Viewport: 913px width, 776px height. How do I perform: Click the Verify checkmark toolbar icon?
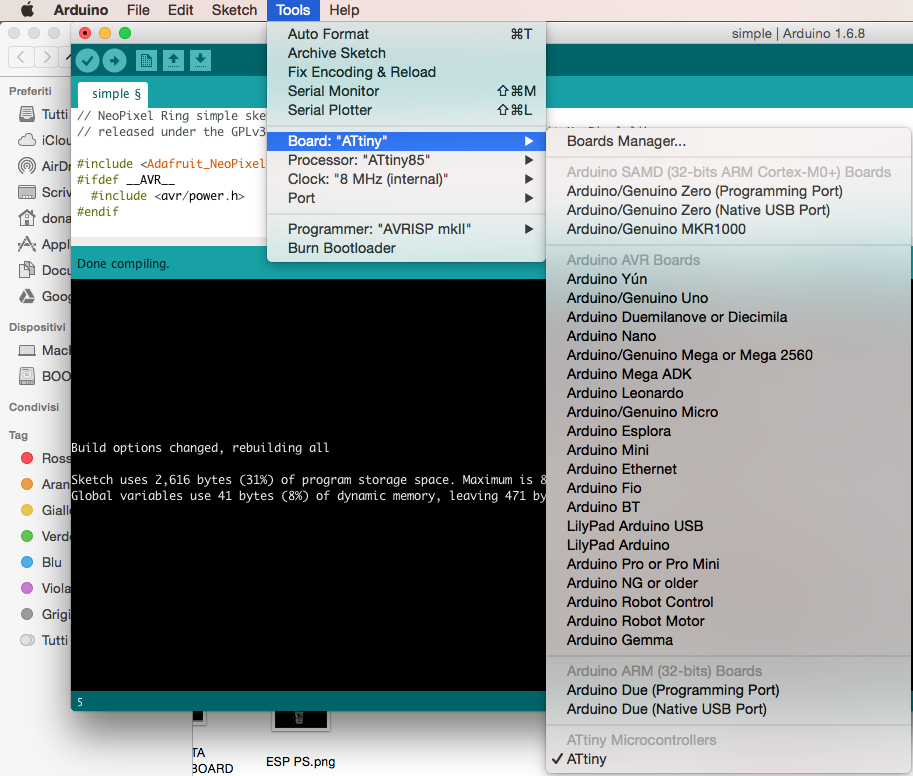pyautogui.click(x=87, y=60)
